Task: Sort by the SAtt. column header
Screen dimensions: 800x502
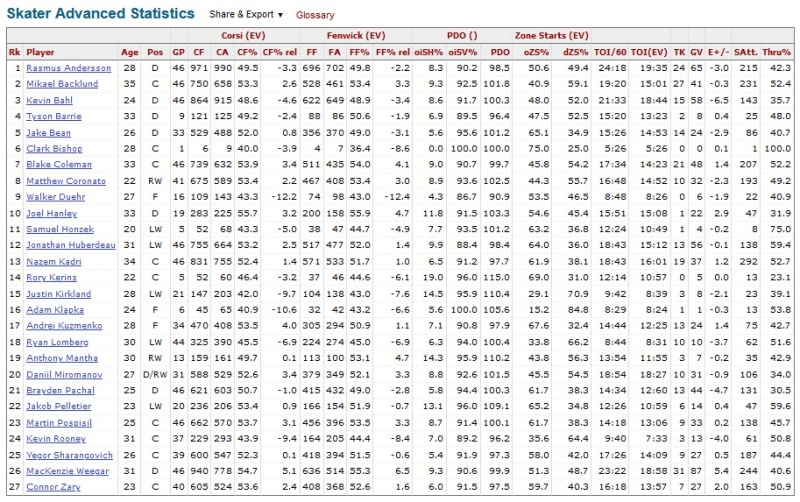Action: tap(745, 52)
